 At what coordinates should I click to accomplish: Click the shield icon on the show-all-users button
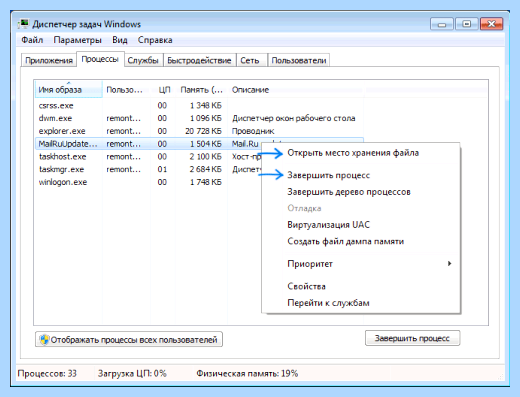coord(44,340)
